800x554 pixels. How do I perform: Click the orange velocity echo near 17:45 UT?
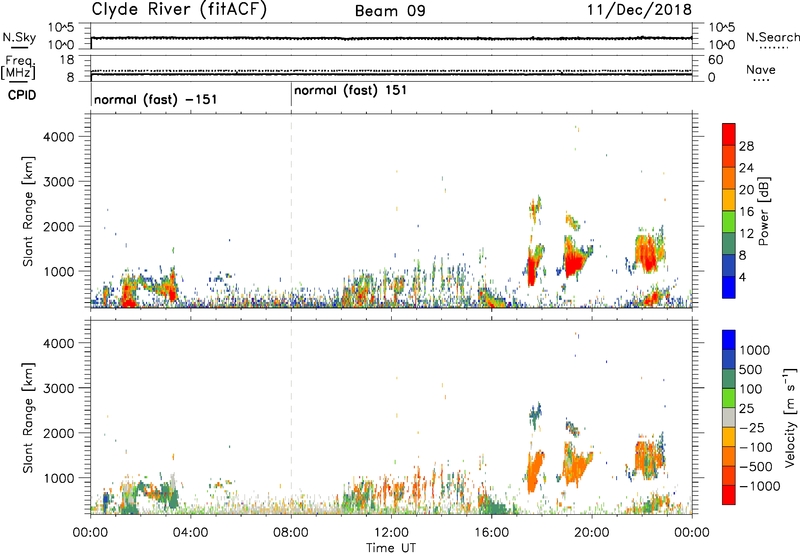tap(534, 472)
